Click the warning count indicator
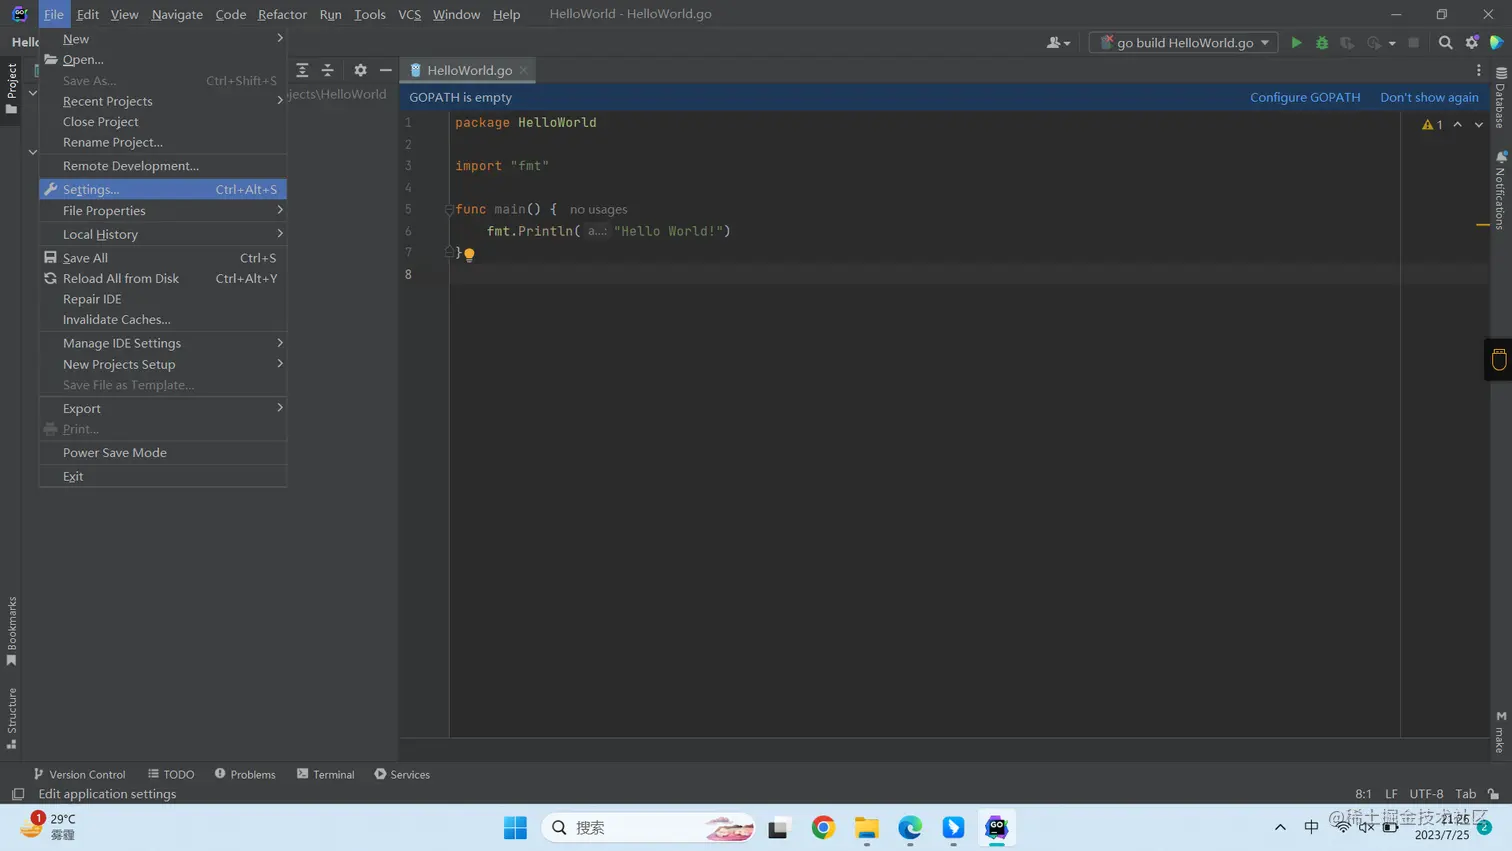This screenshot has height=851, width=1512. pyautogui.click(x=1432, y=125)
